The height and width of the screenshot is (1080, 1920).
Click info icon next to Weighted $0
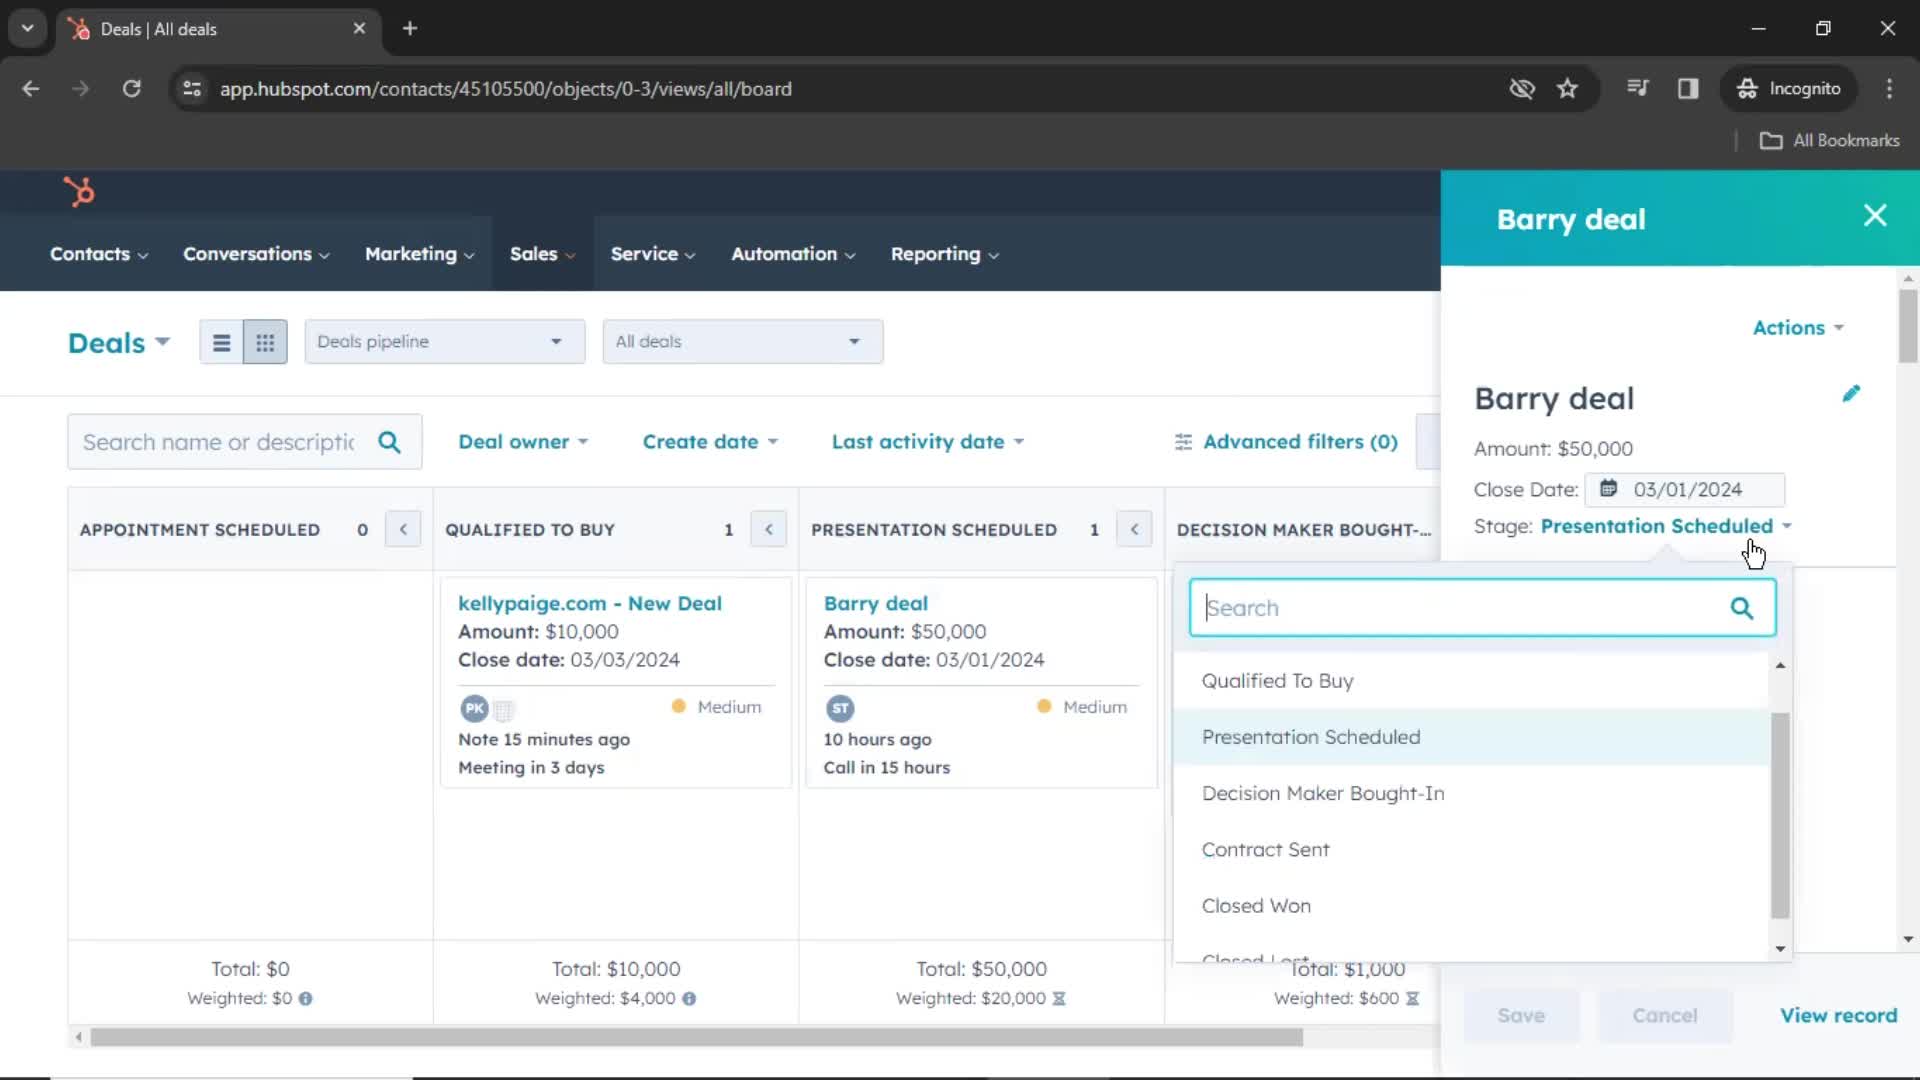[306, 998]
